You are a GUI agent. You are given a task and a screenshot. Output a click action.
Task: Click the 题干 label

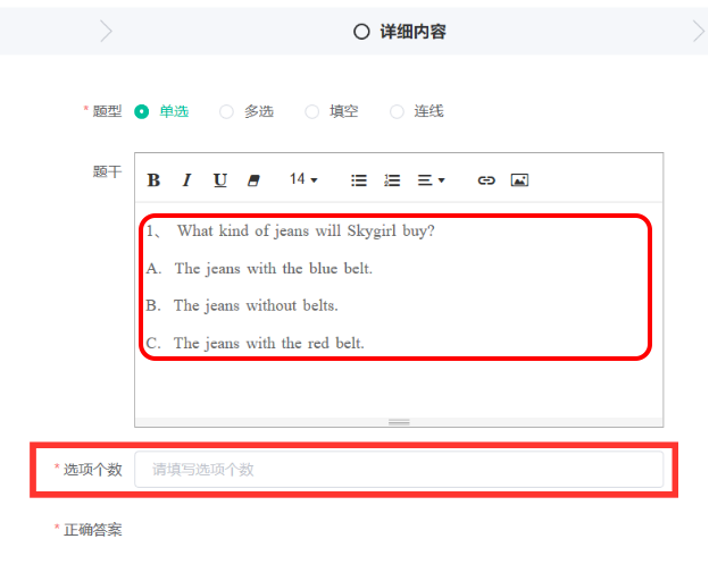coord(107,172)
